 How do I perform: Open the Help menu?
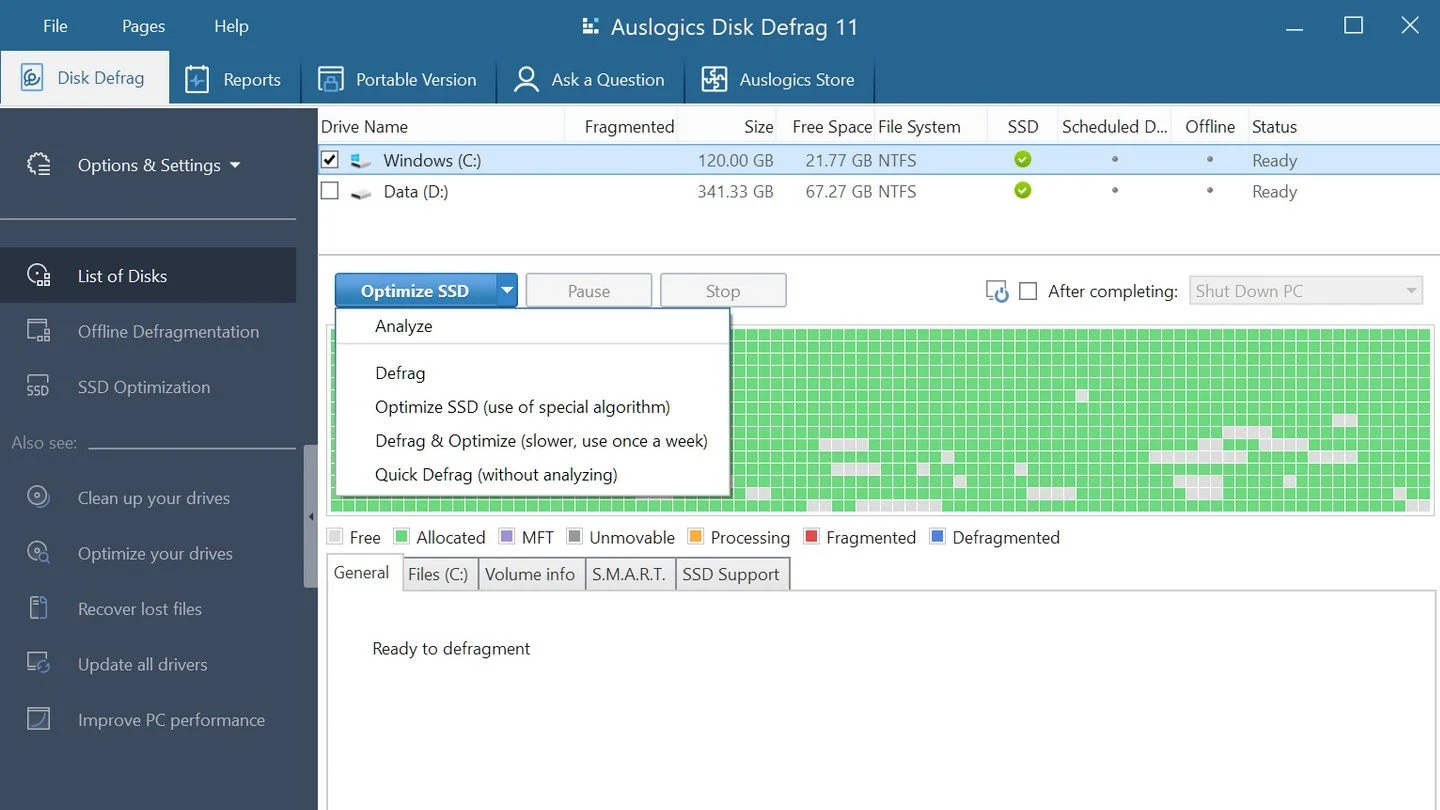point(231,26)
